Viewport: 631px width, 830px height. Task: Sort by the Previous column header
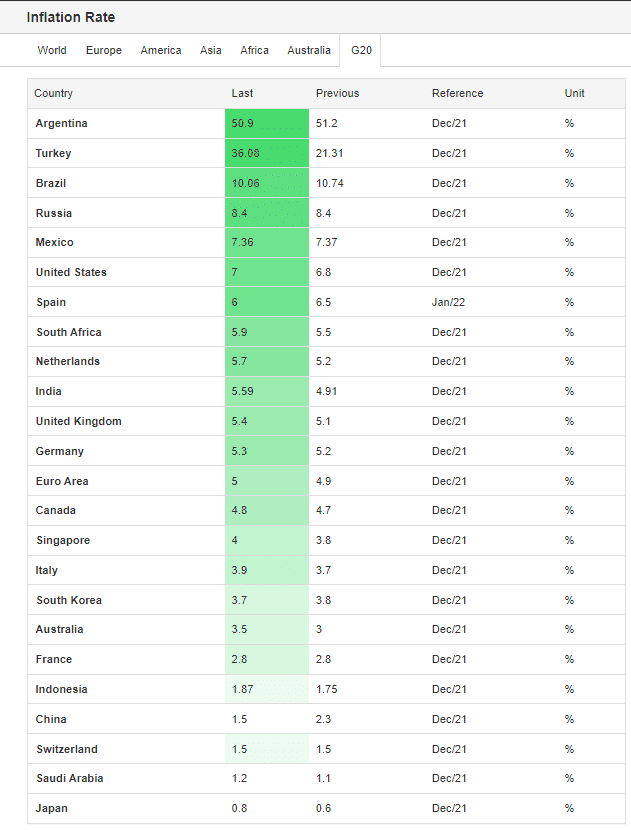tap(338, 93)
